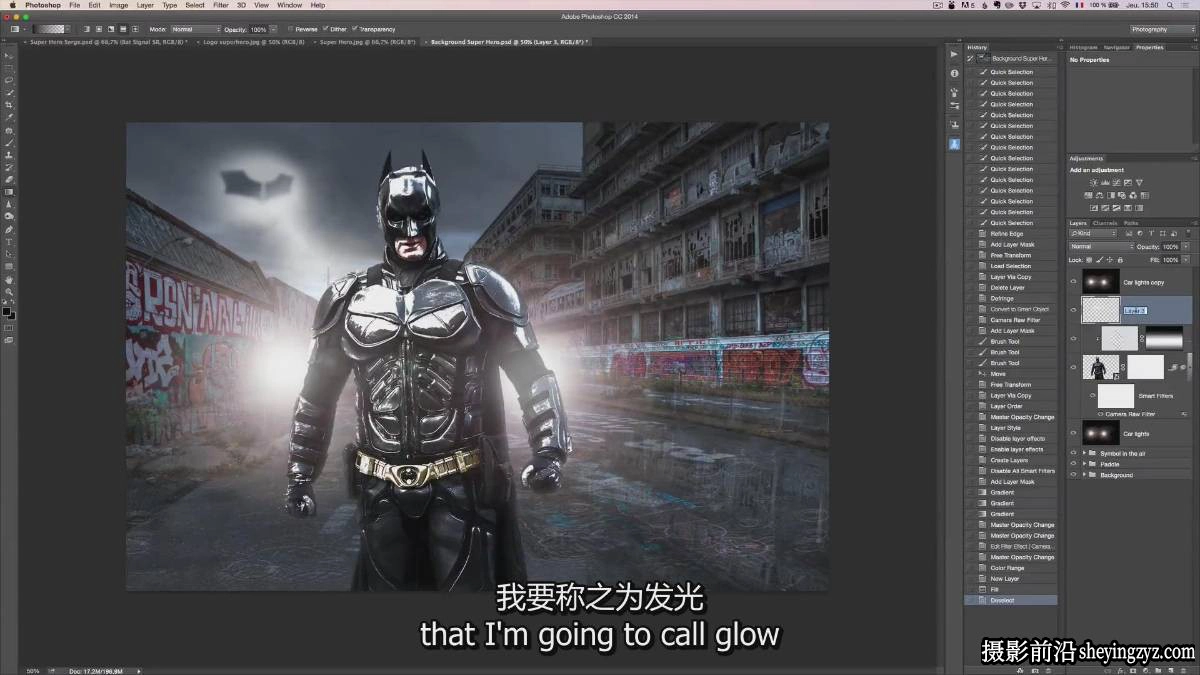Select the Crop tool
This screenshot has height=675, width=1200.
9,105
